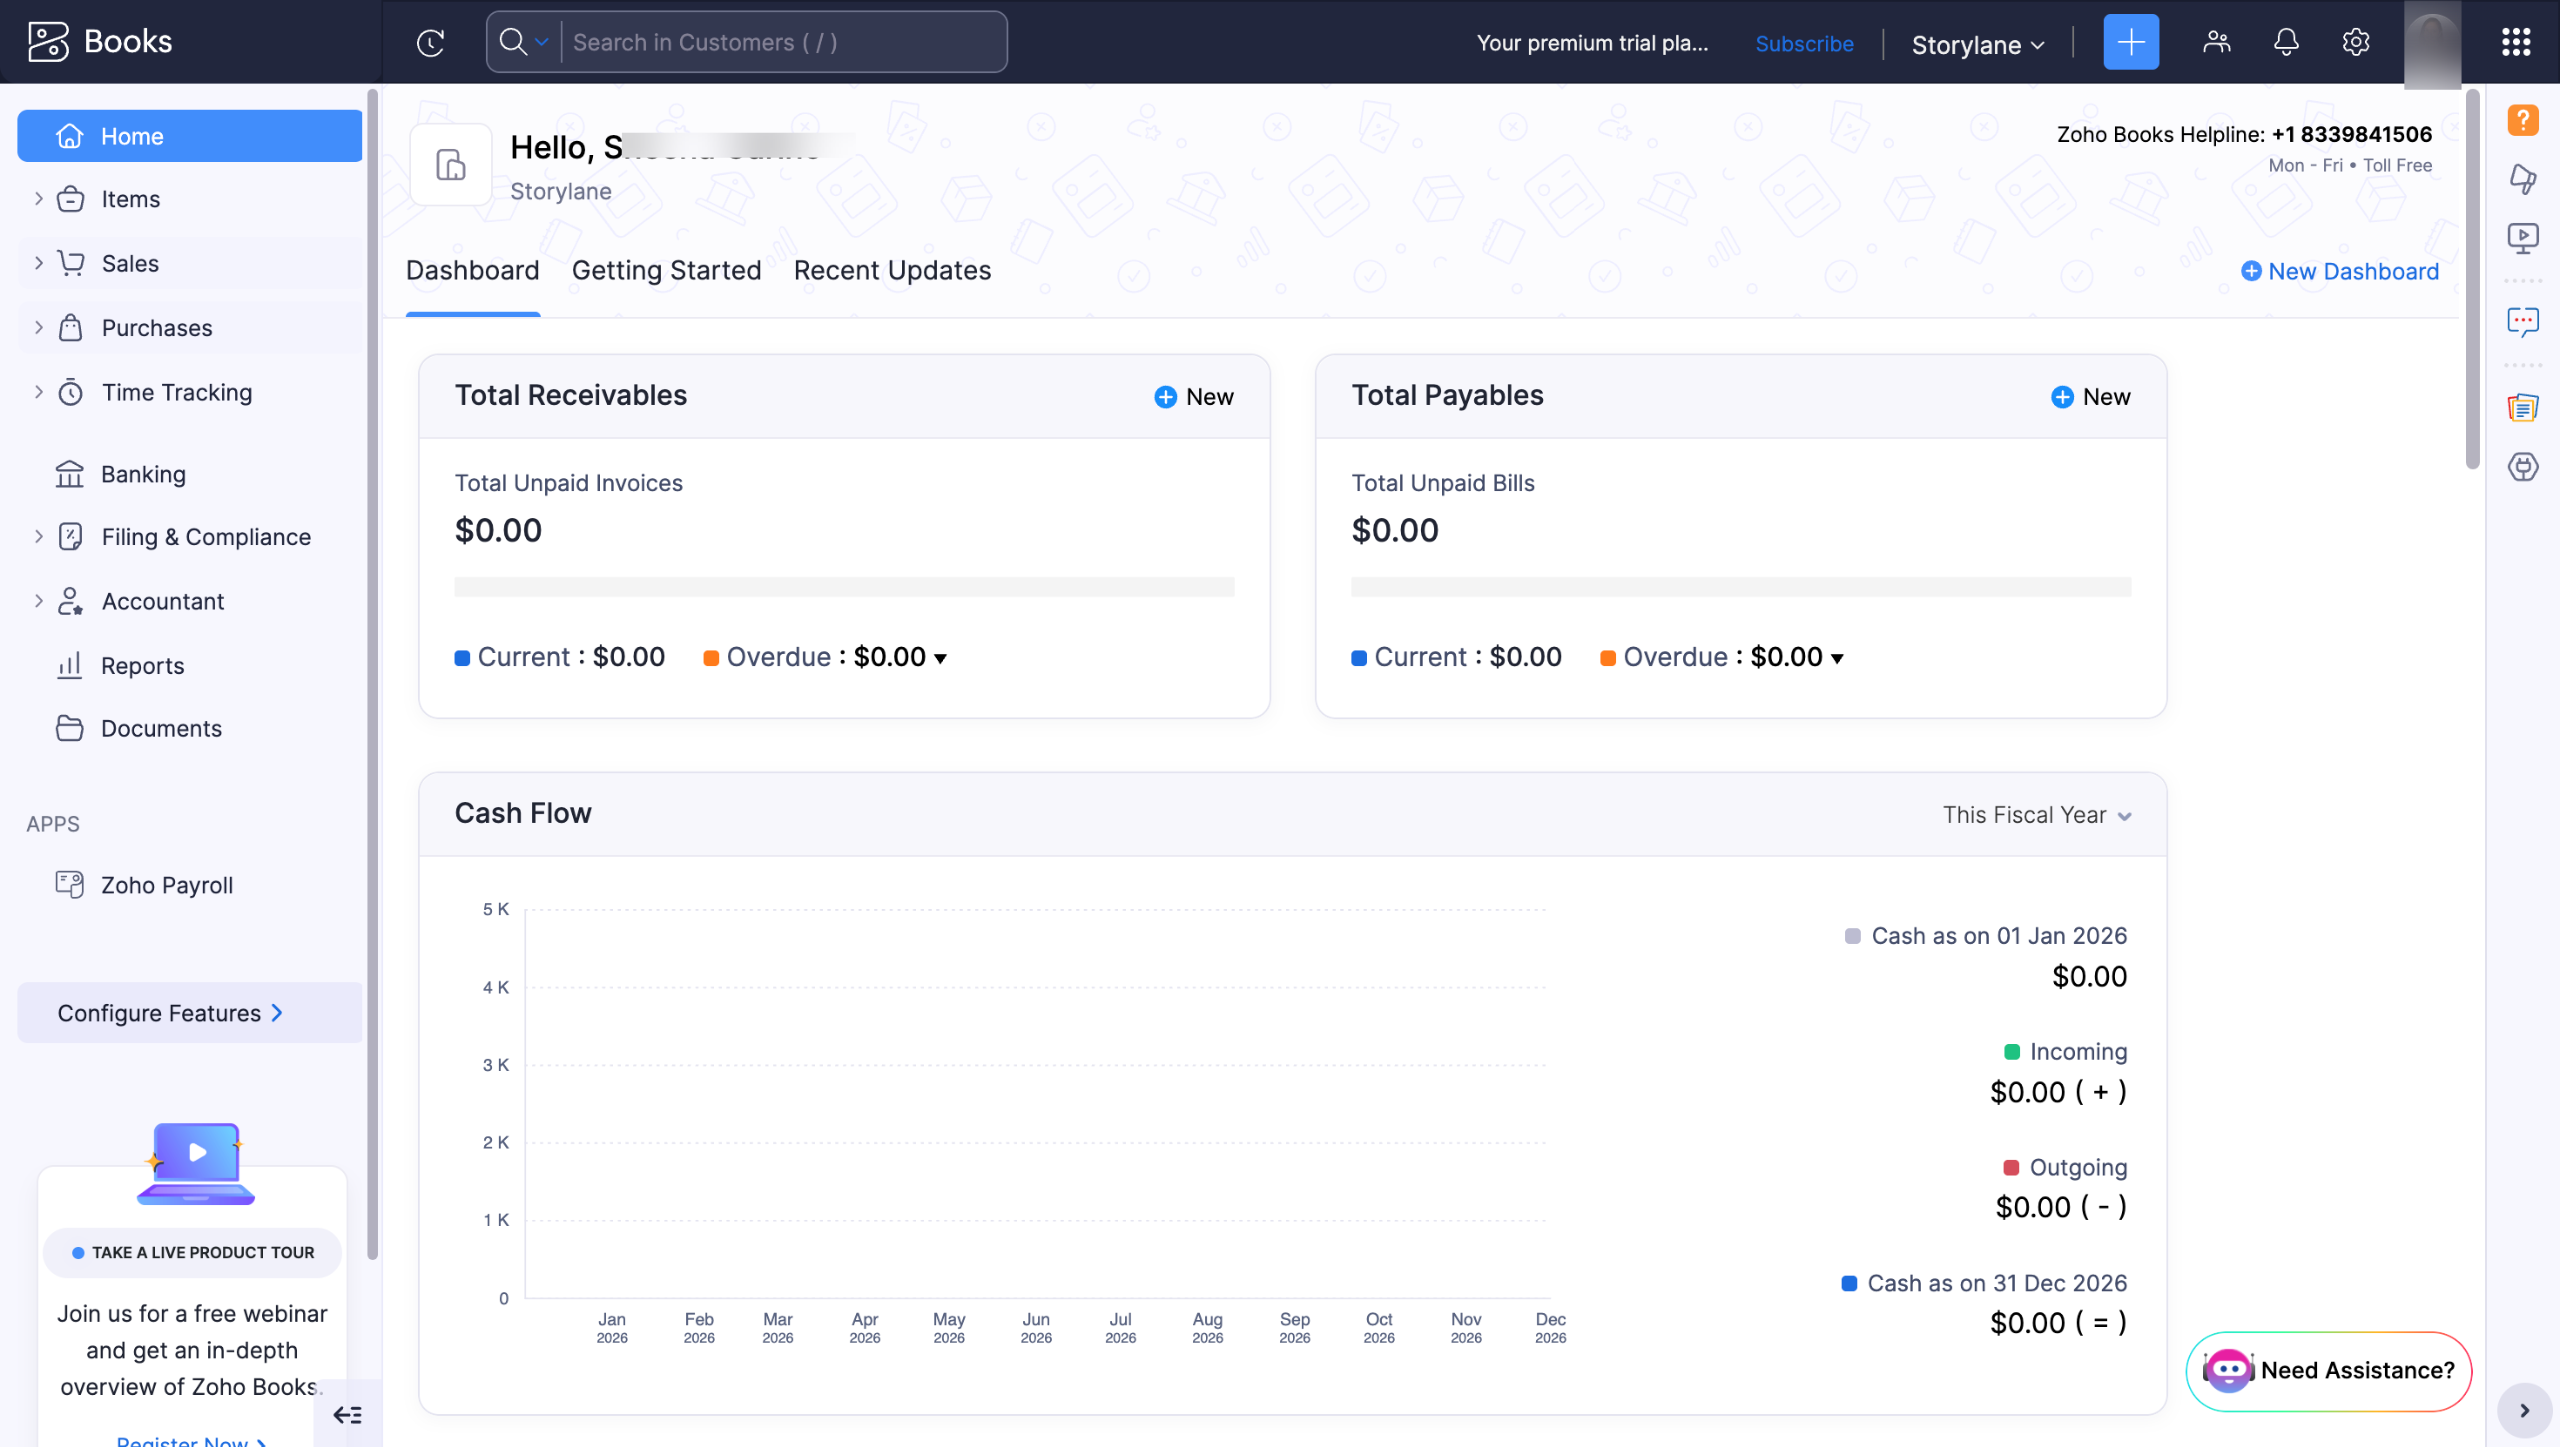Click the Subscribe link
The height and width of the screenshot is (1447, 2560).
coord(1803,44)
